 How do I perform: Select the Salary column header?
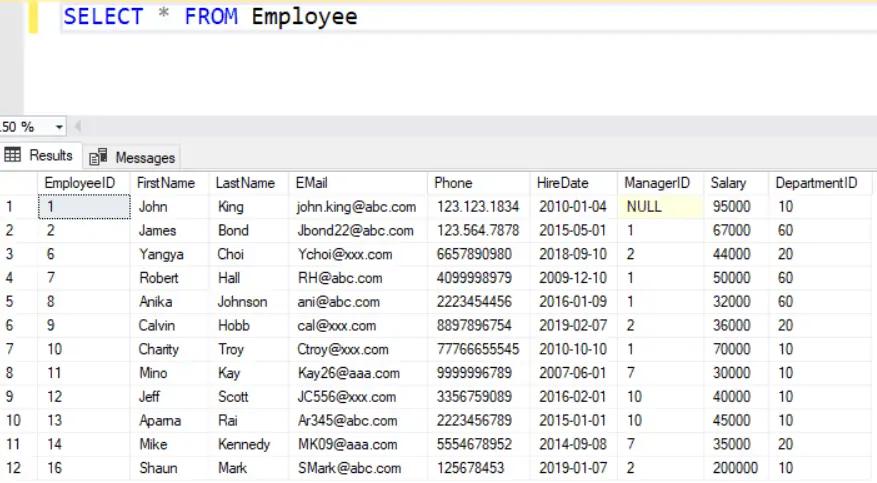(x=728, y=183)
